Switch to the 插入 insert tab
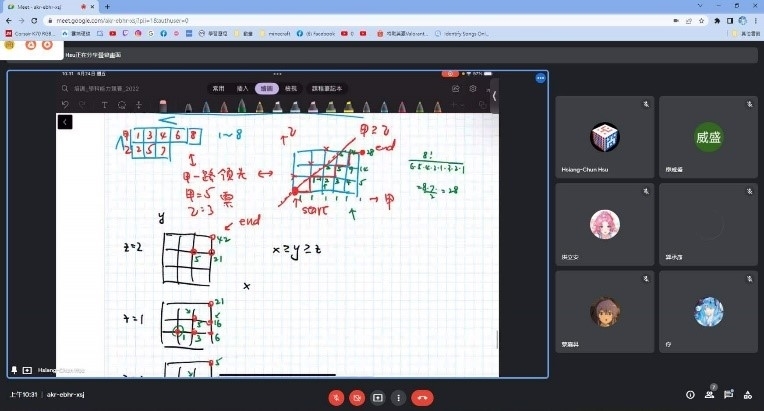The image size is (764, 411). [x=242, y=88]
